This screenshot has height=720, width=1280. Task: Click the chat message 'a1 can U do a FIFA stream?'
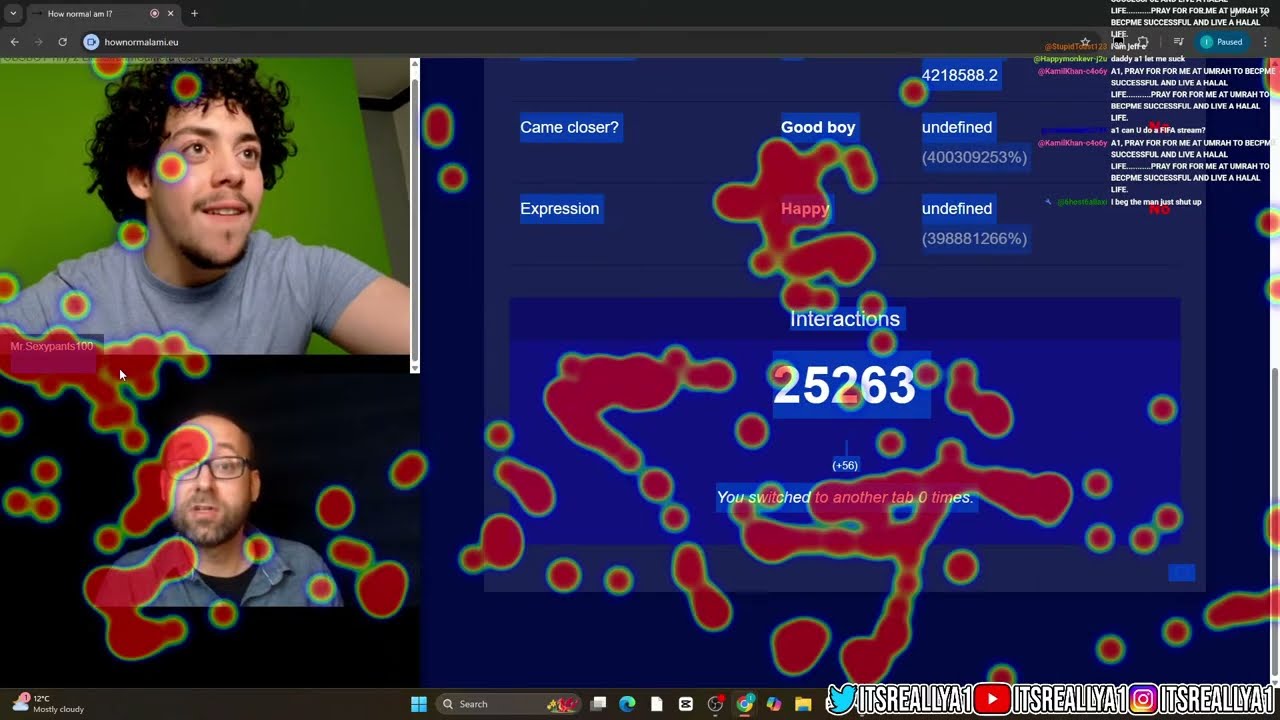[1158, 130]
